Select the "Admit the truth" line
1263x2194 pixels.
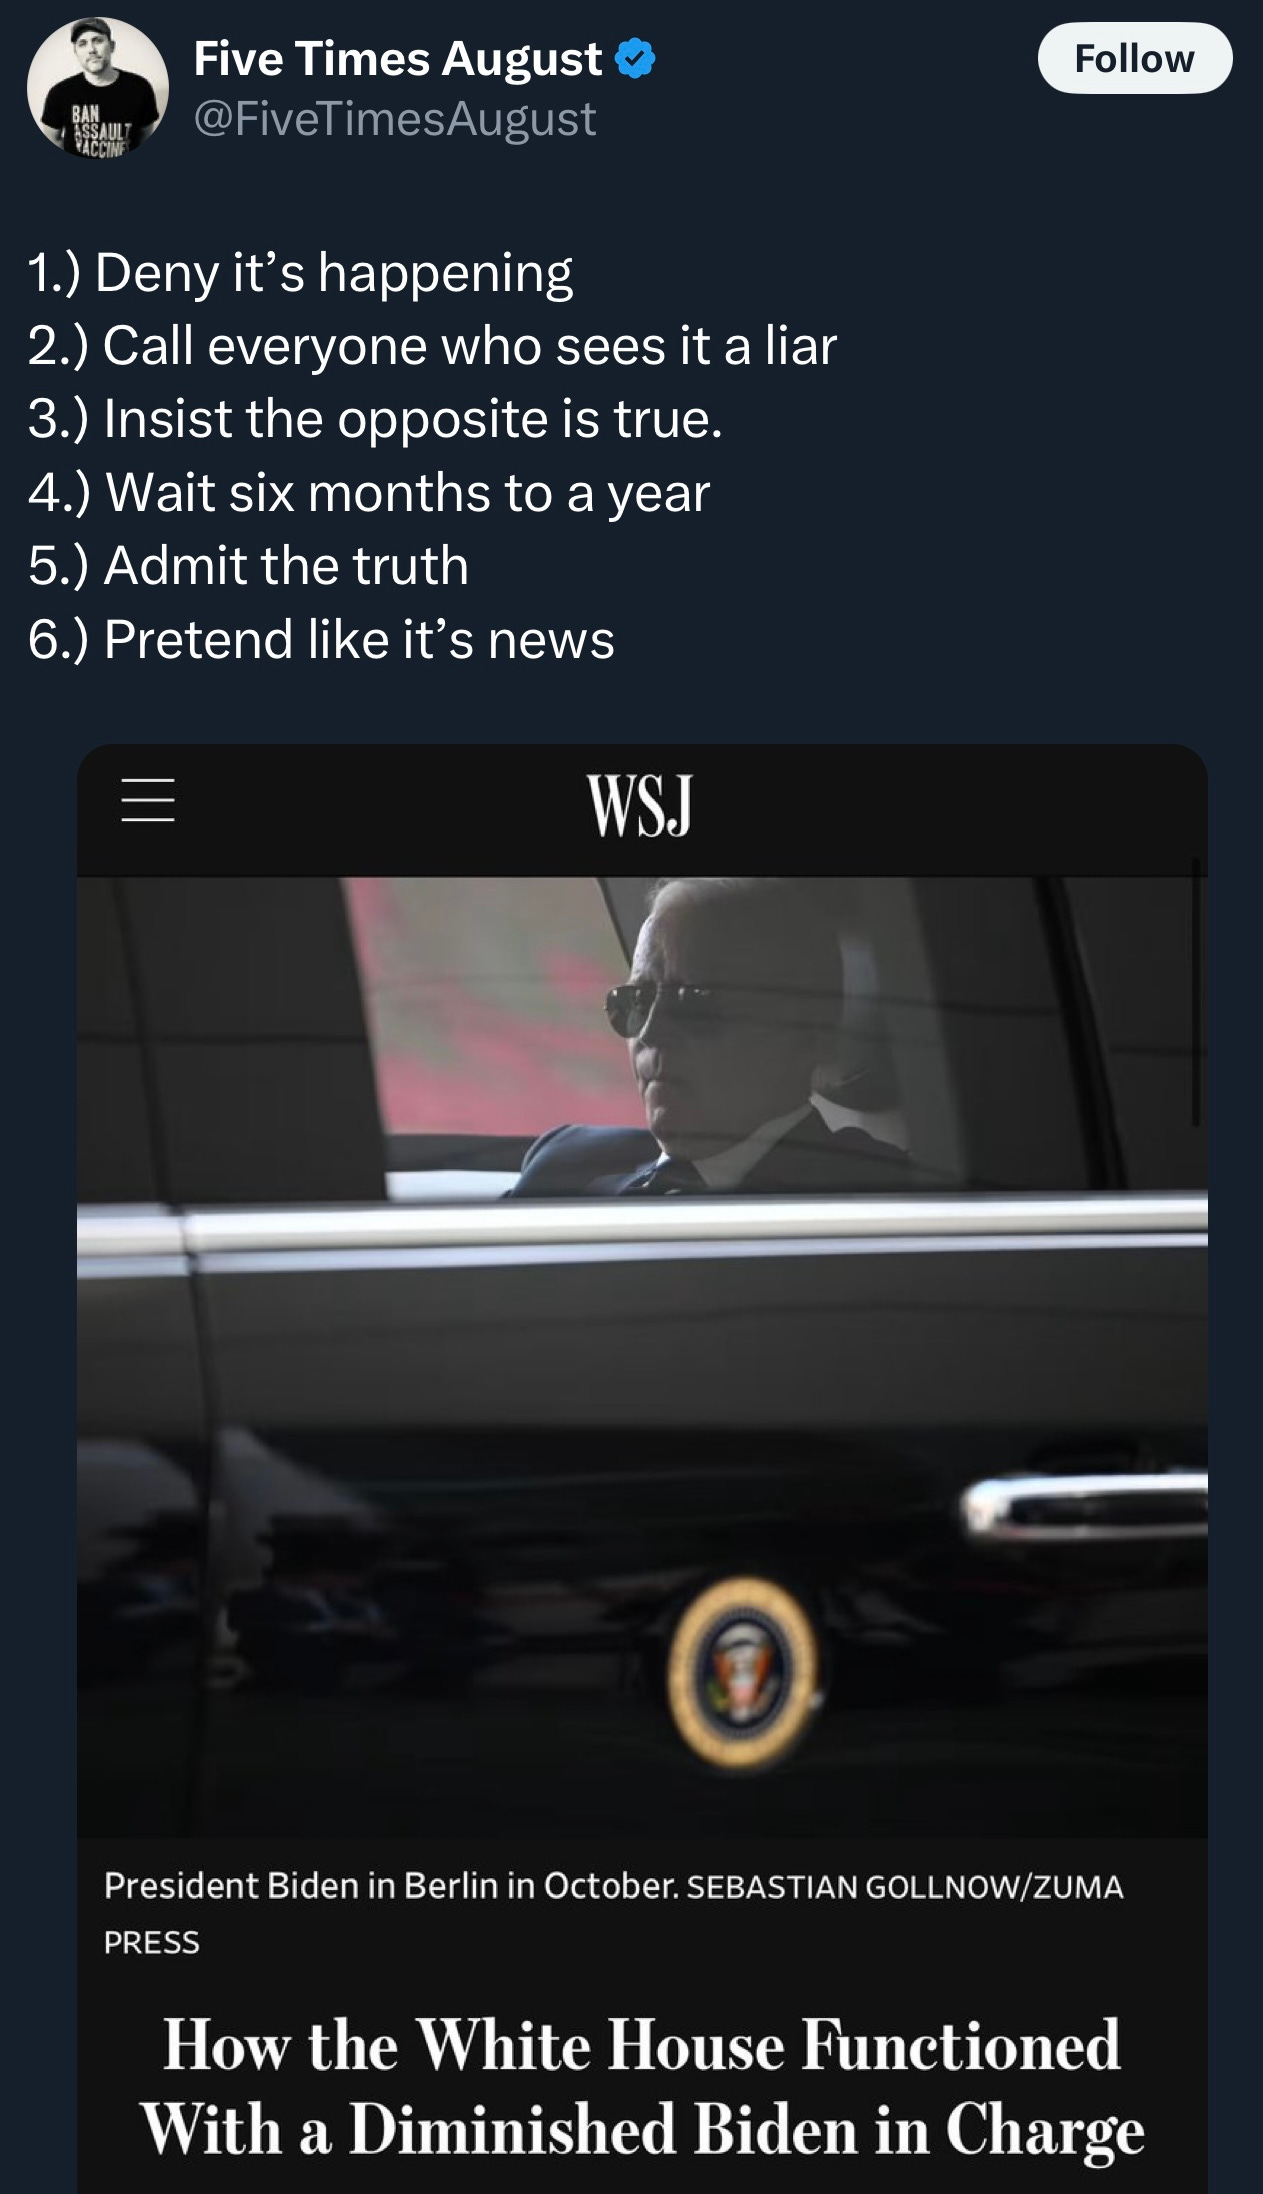point(248,566)
